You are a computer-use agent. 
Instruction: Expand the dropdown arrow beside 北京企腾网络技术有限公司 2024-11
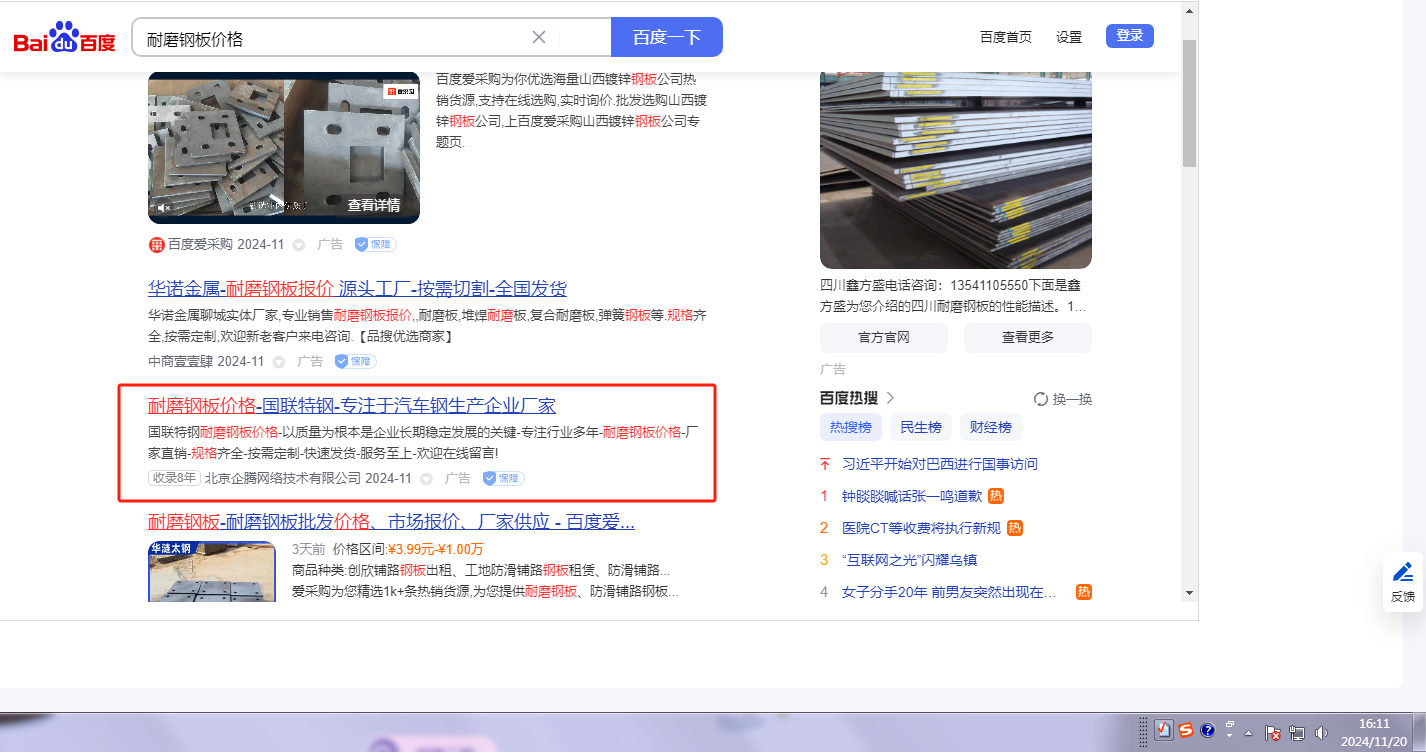(x=427, y=479)
